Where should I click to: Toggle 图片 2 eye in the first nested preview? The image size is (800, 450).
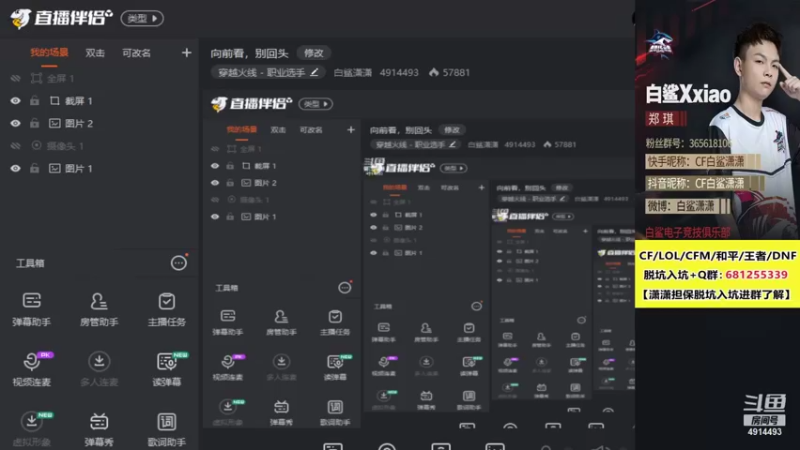(215, 183)
